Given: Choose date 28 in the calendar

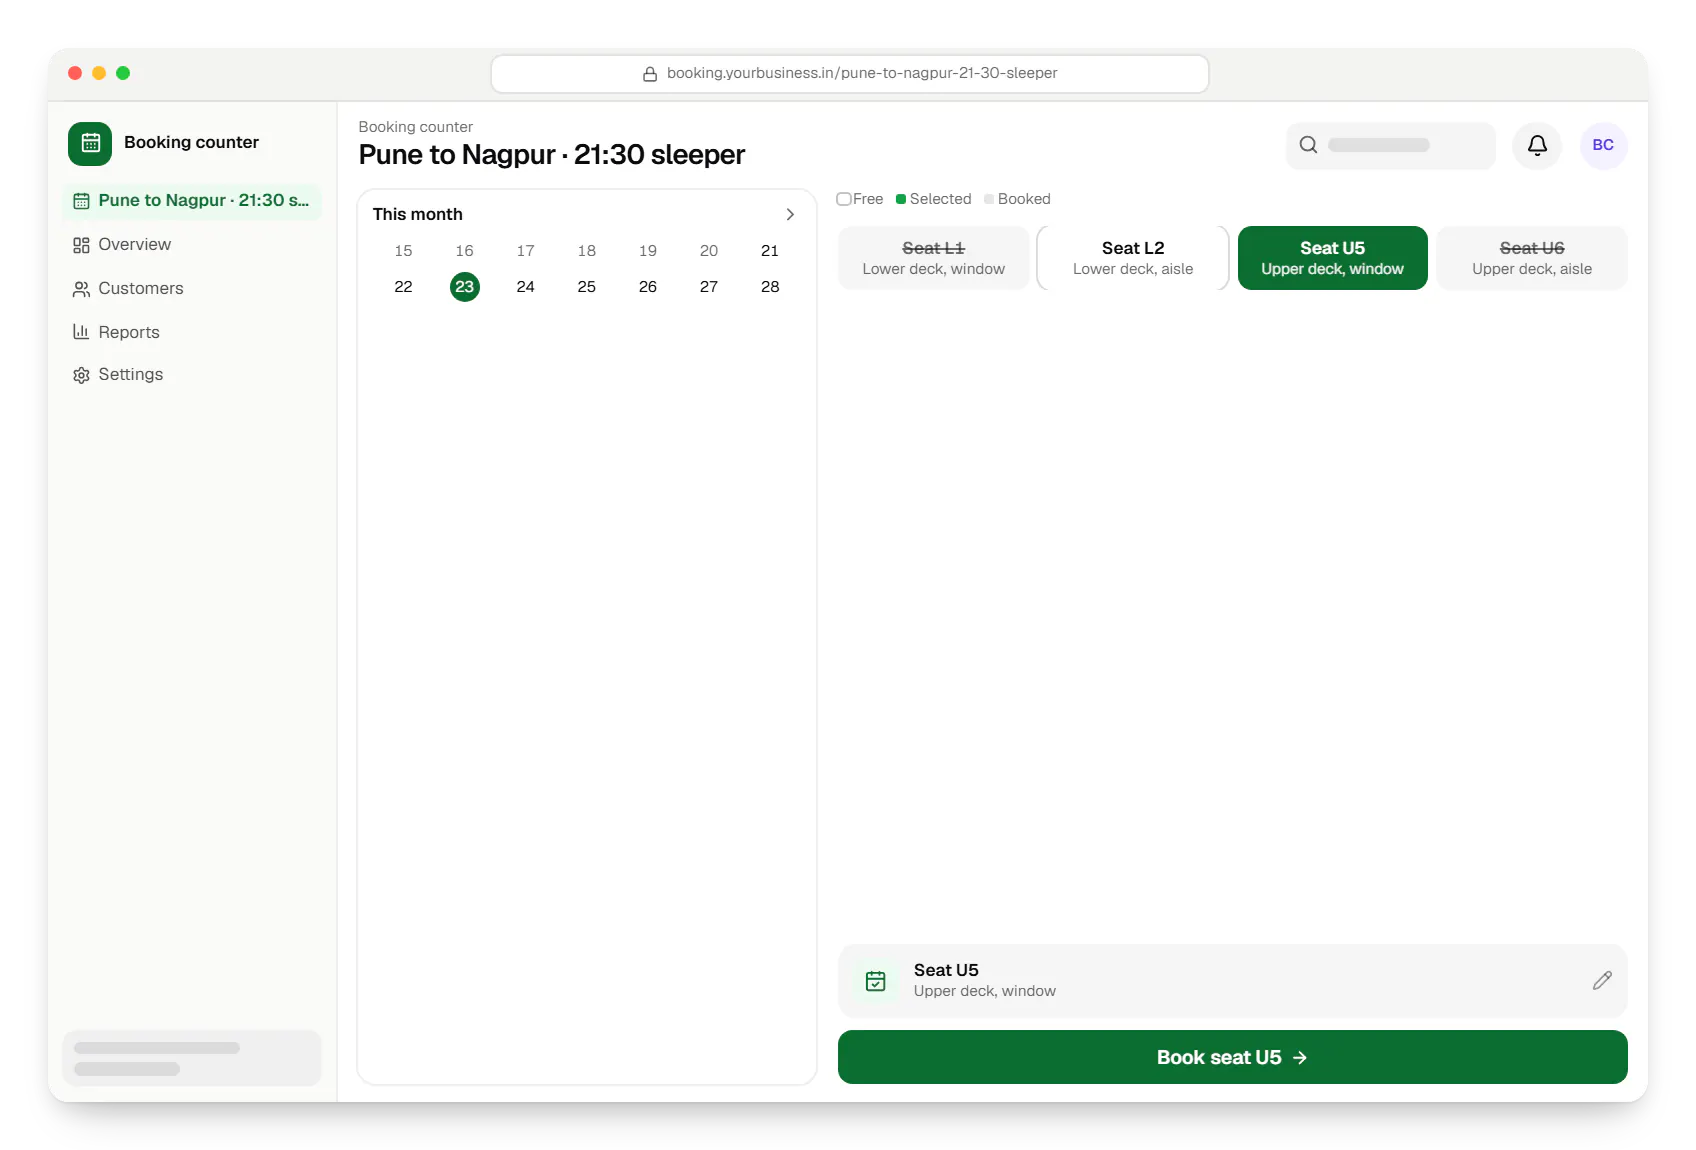Looking at the screenshot, I should click(770, 287).
